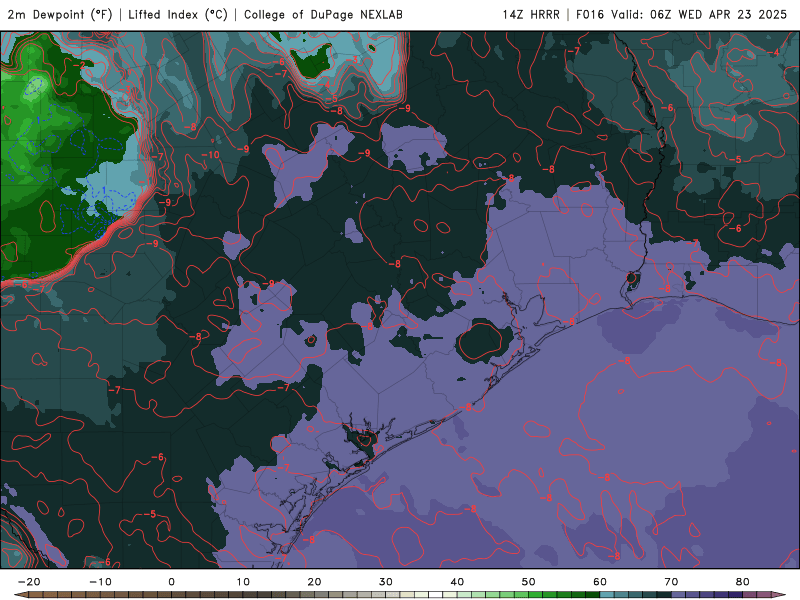The width and height of the screenshot is (800, 600).
Task: Select the "14Z HRRR" model run label
Action: pos(531,14)
